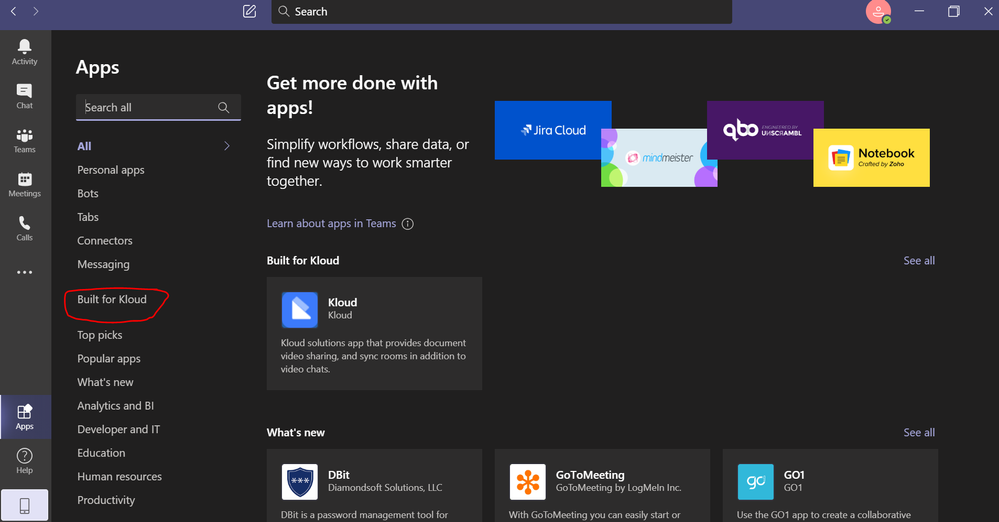Select Productivity category
The image size is (999, 522).
pyautogui.click(x=106, y=500)
